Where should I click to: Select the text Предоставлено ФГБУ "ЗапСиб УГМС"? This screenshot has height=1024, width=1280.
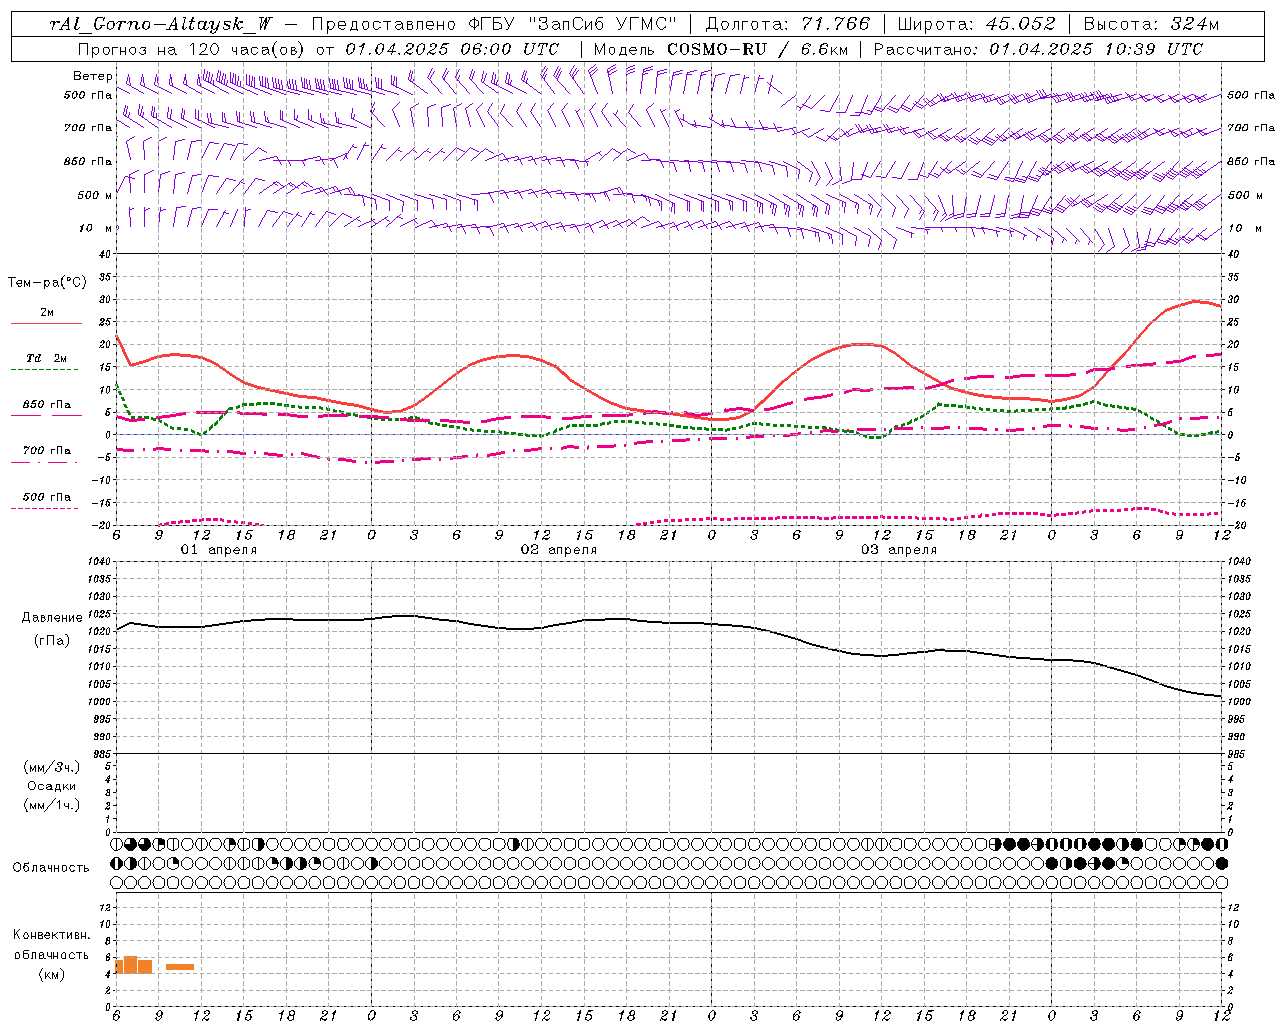pyautogui.click(x=495, y=24)
